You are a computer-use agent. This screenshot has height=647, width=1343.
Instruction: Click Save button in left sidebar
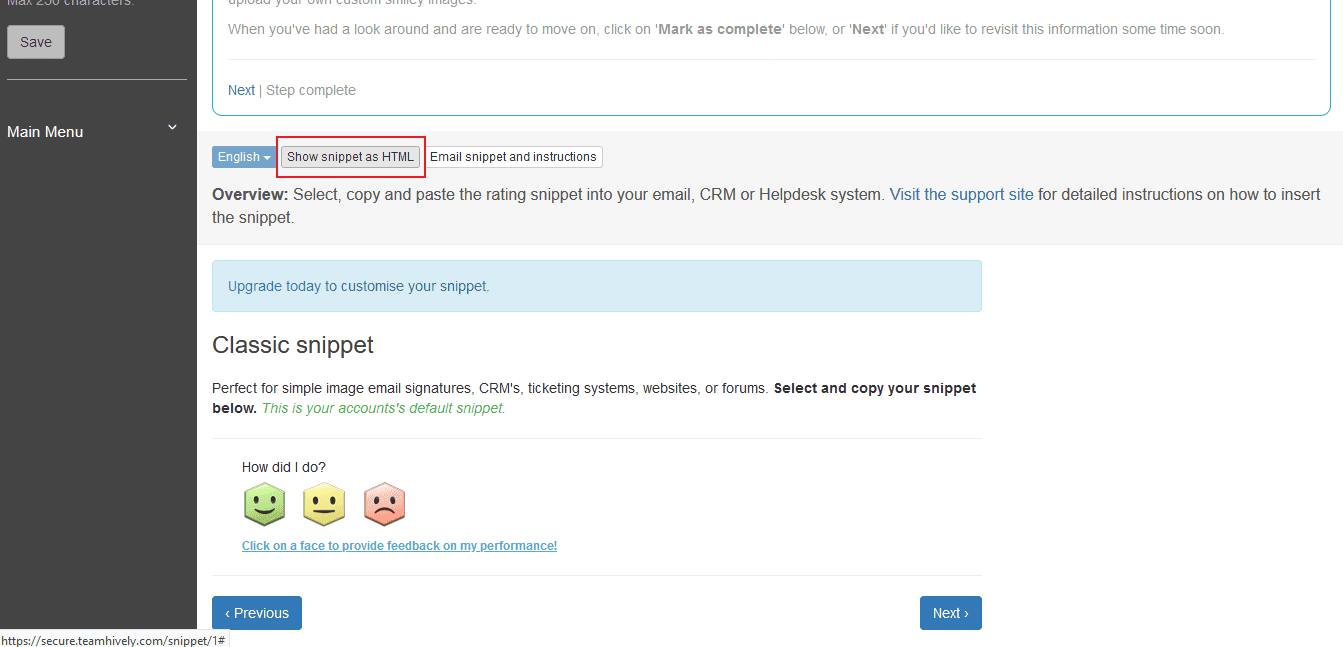[36, 42]
